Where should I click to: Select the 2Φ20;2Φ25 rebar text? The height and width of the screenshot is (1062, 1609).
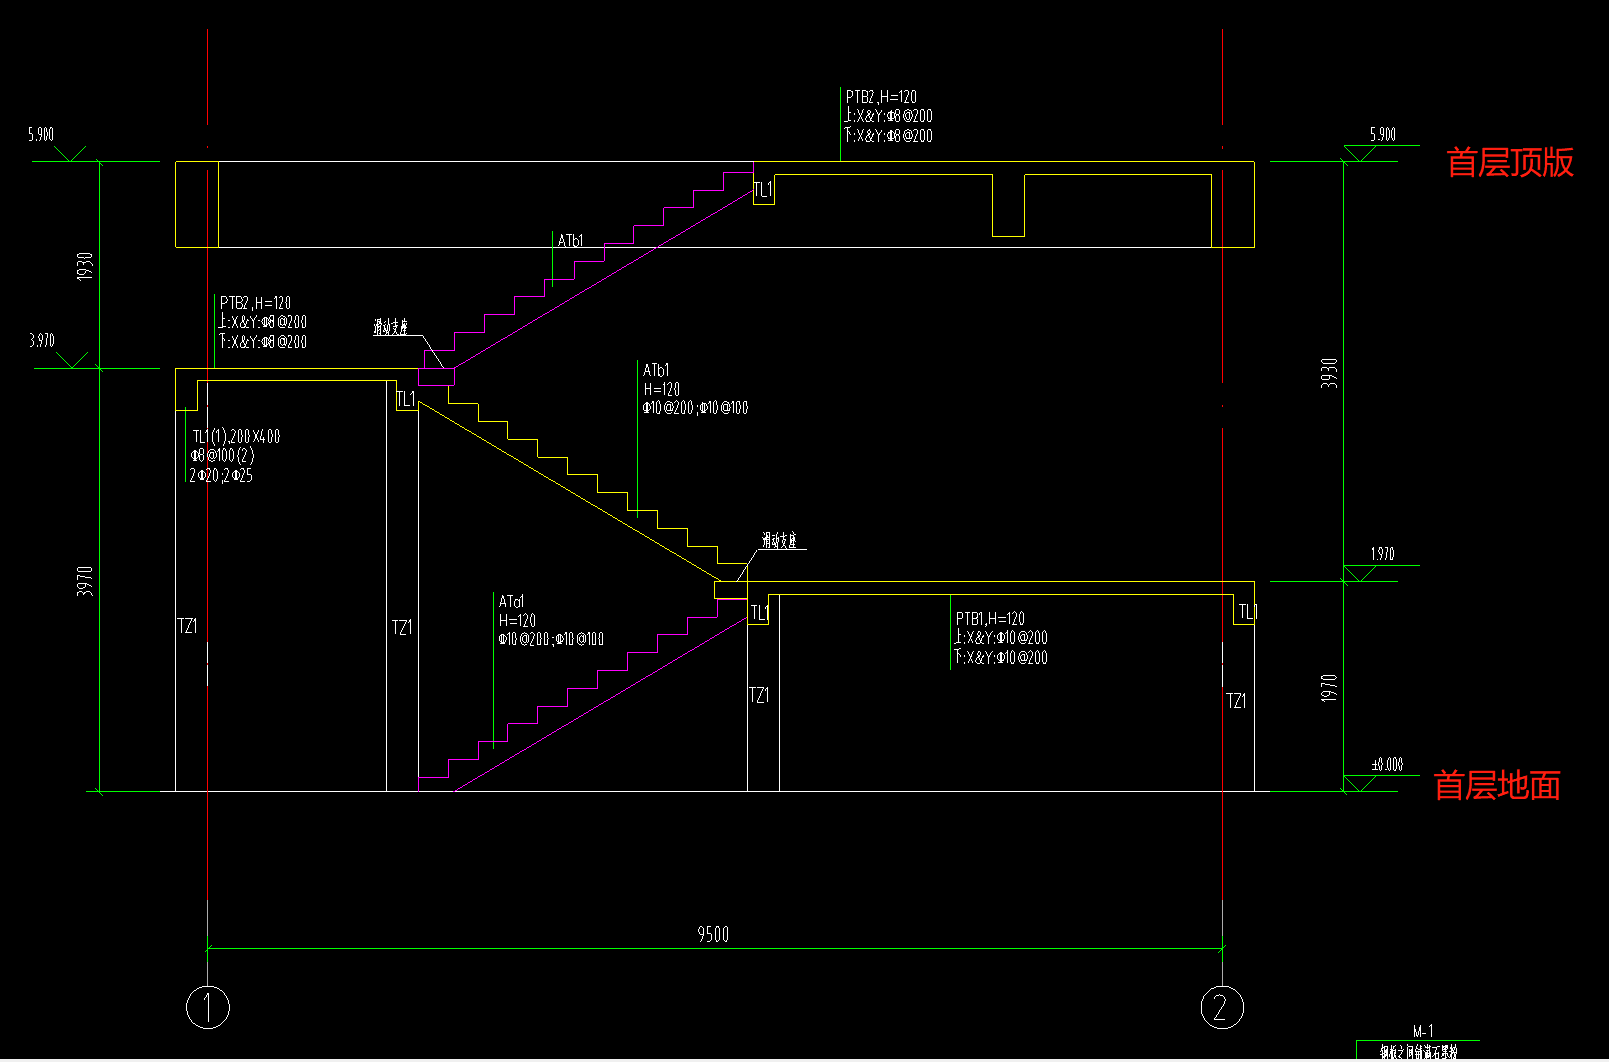221,476
